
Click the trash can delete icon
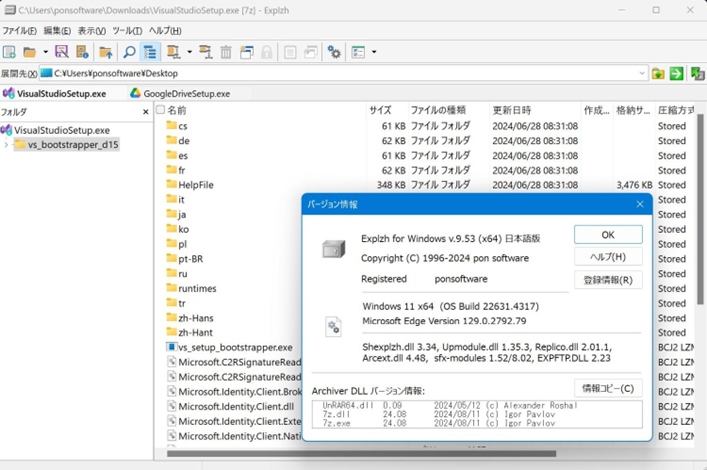pyautogui.click(x=226, y=52)
